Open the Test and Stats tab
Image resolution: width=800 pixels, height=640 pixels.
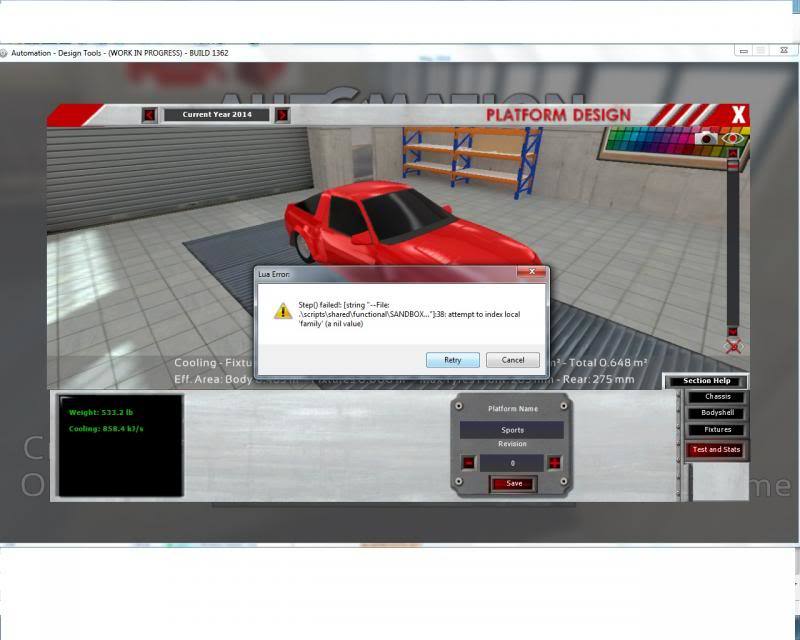click(717, 450)
